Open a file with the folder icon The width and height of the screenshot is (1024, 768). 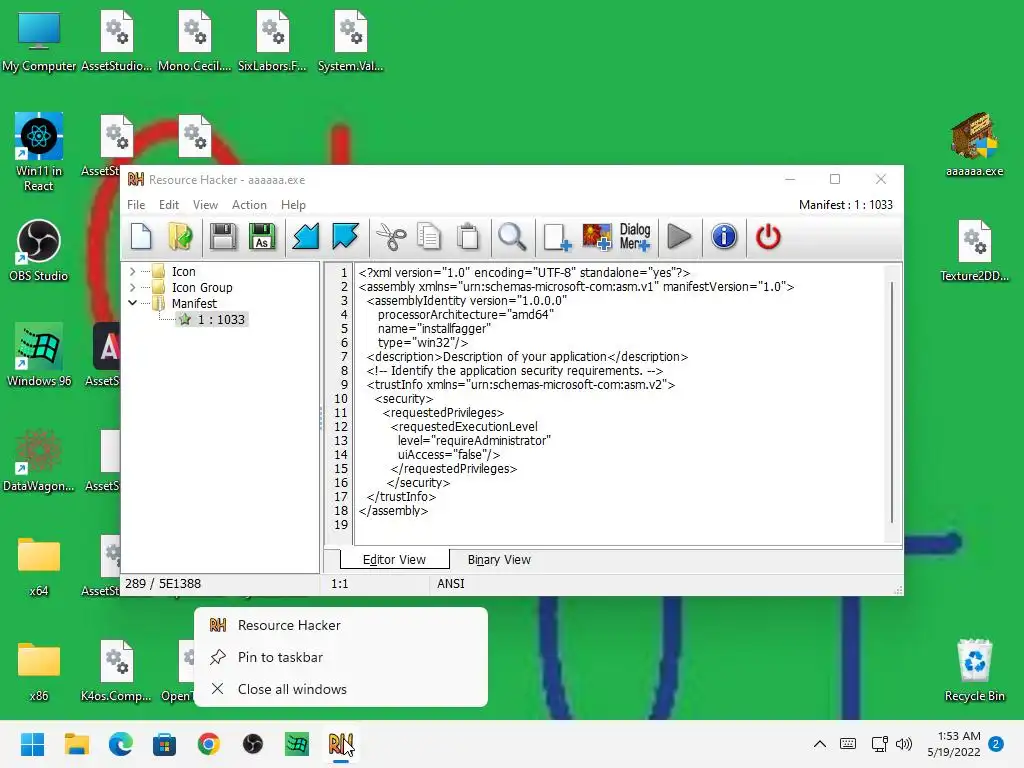coord(180,236)
